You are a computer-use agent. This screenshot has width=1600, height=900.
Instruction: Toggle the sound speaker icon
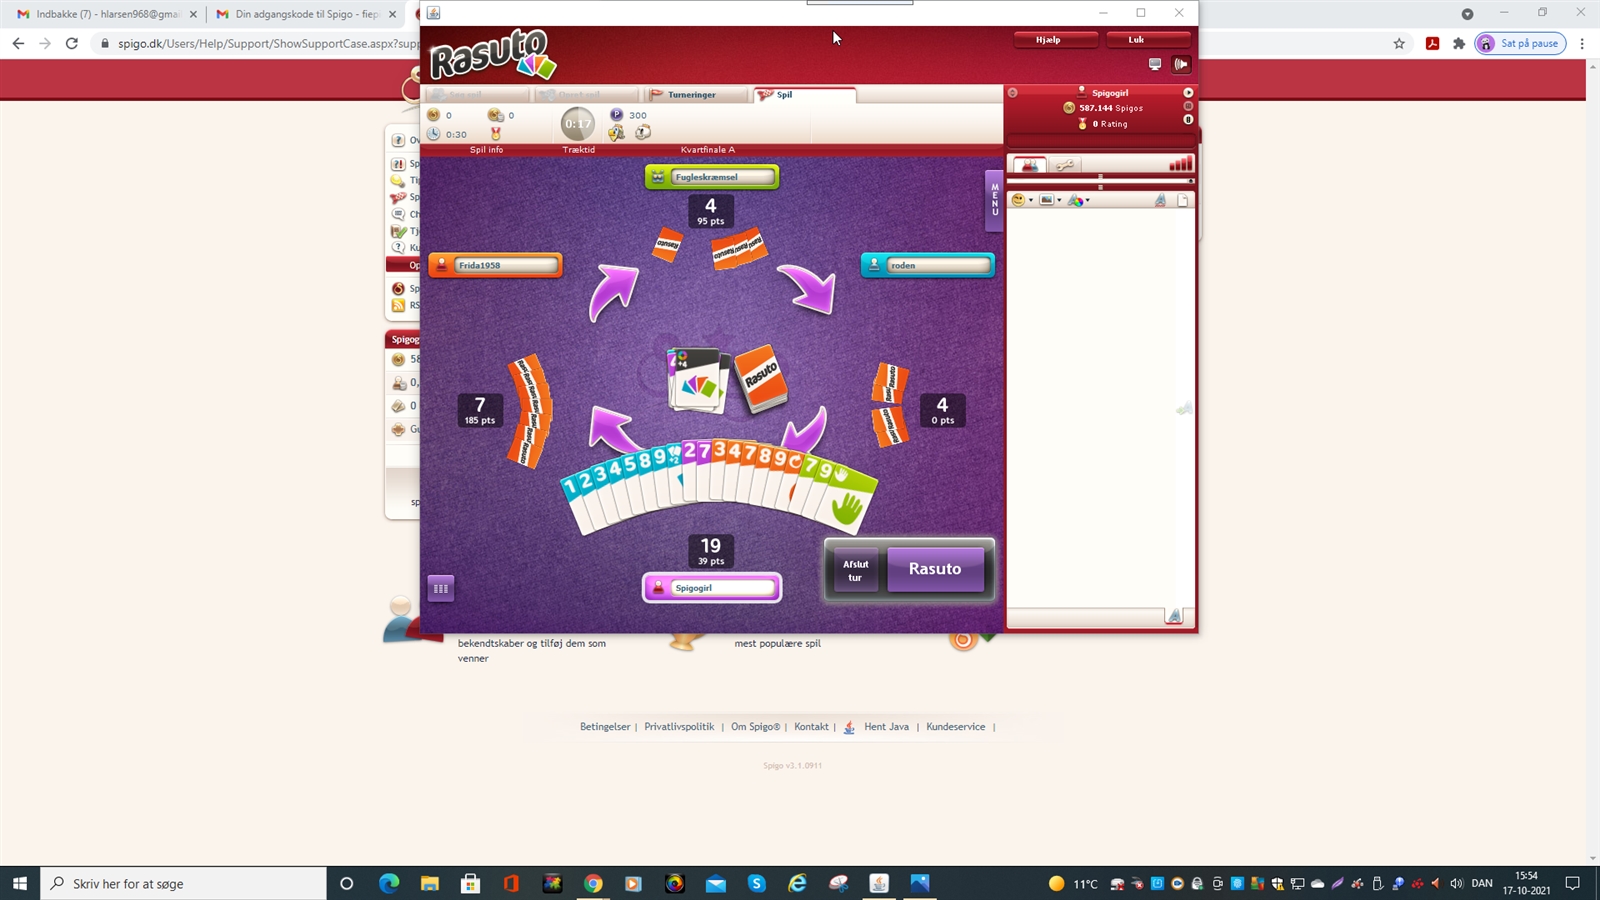(1181, 64)
